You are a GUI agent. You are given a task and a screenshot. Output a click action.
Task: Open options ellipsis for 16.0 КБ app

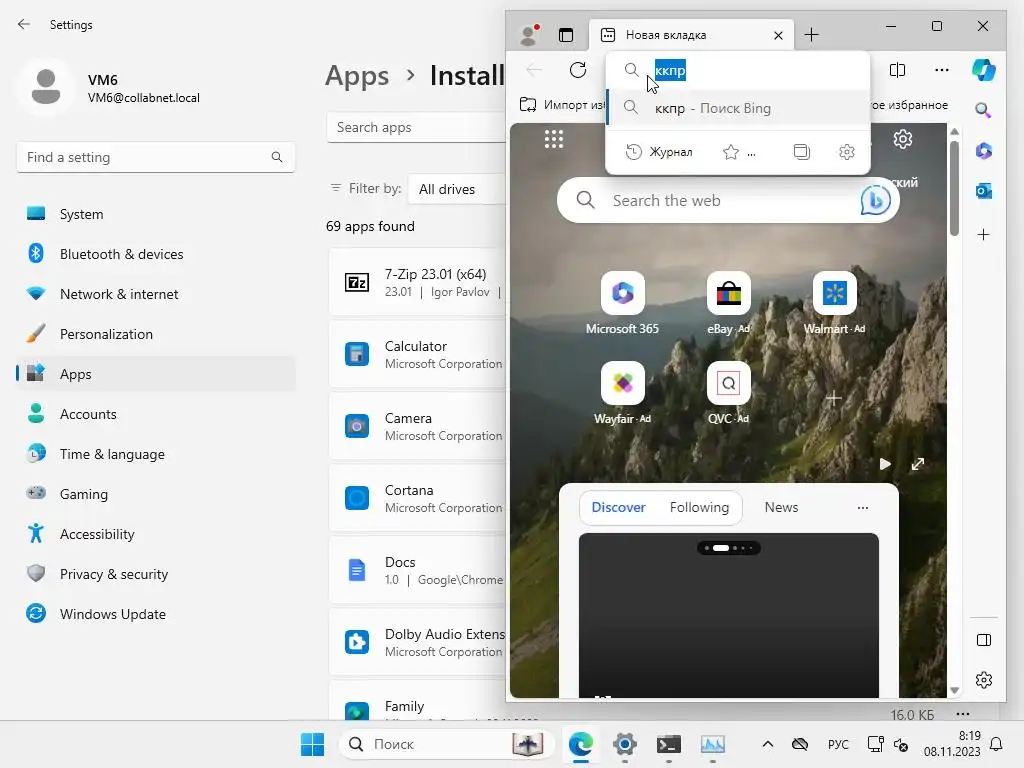point(963,714)
